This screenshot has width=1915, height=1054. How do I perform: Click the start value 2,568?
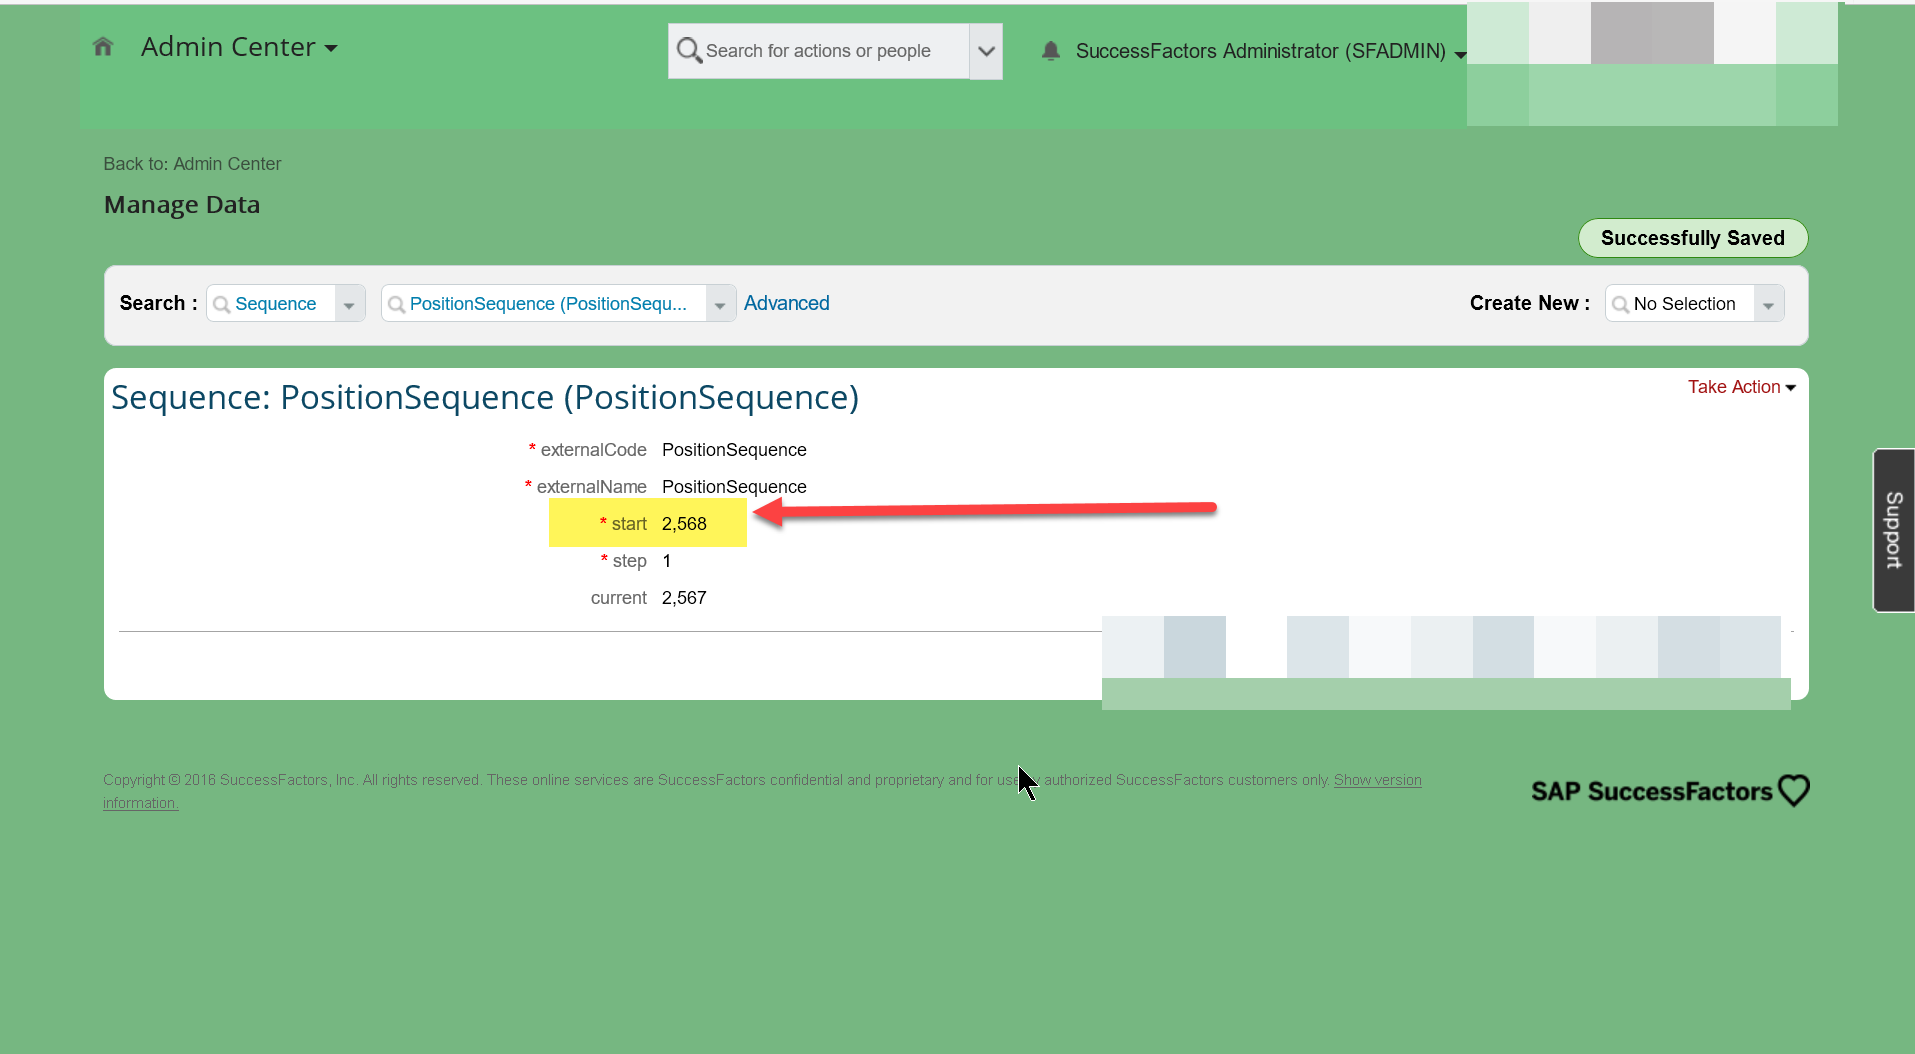(684, 524)
